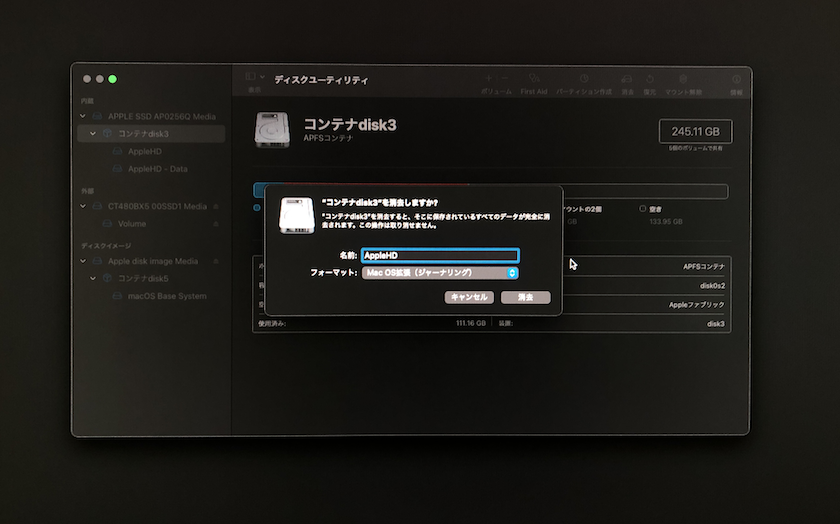840x524 pixels.
Task: Click the minus delete-volume icon in the toolbar
Action: [505, 79]
